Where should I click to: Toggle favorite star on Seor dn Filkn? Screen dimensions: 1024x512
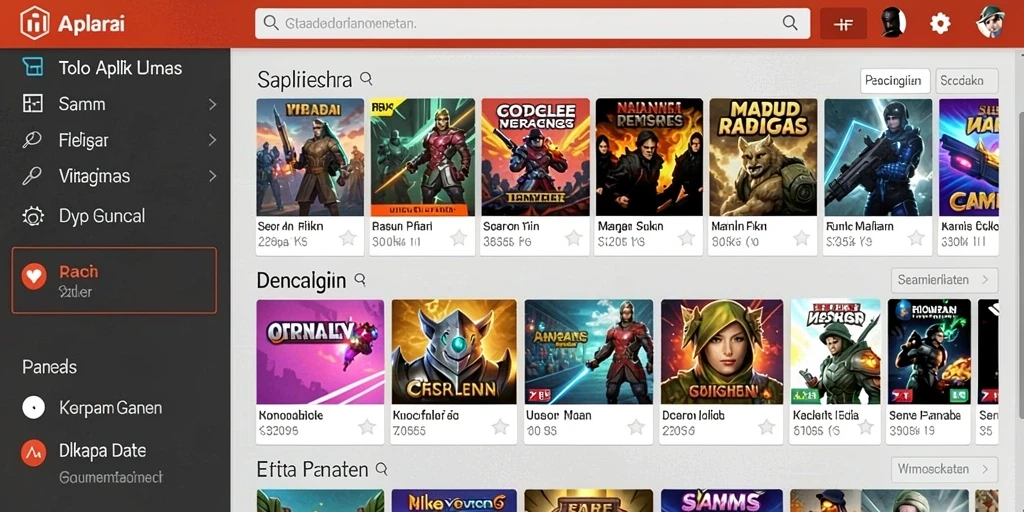[347, 238]
